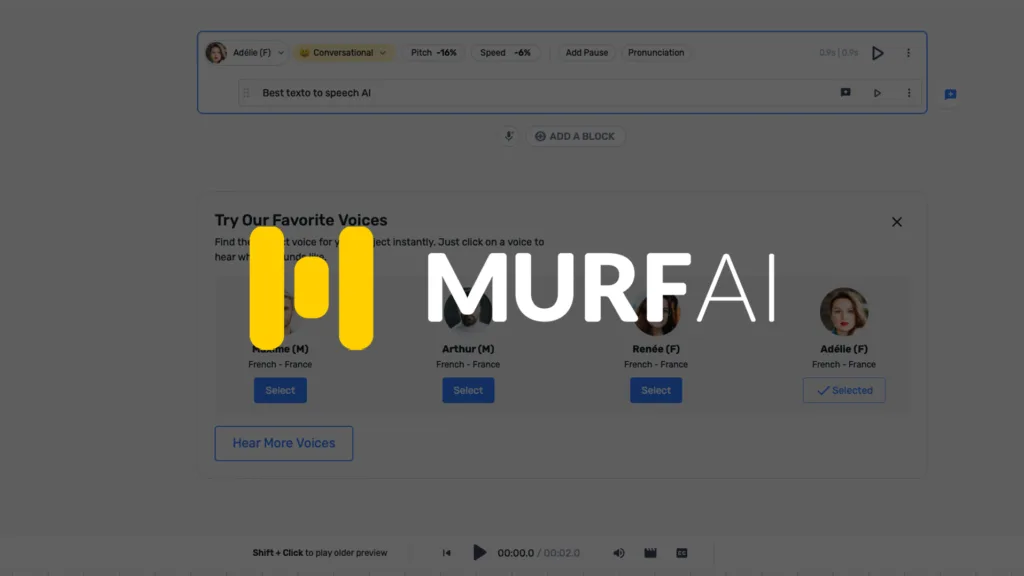The height and width of the screenshot is (576, 1024).
Task: Select the Arthur (M) voice
Action: (468, 391)
